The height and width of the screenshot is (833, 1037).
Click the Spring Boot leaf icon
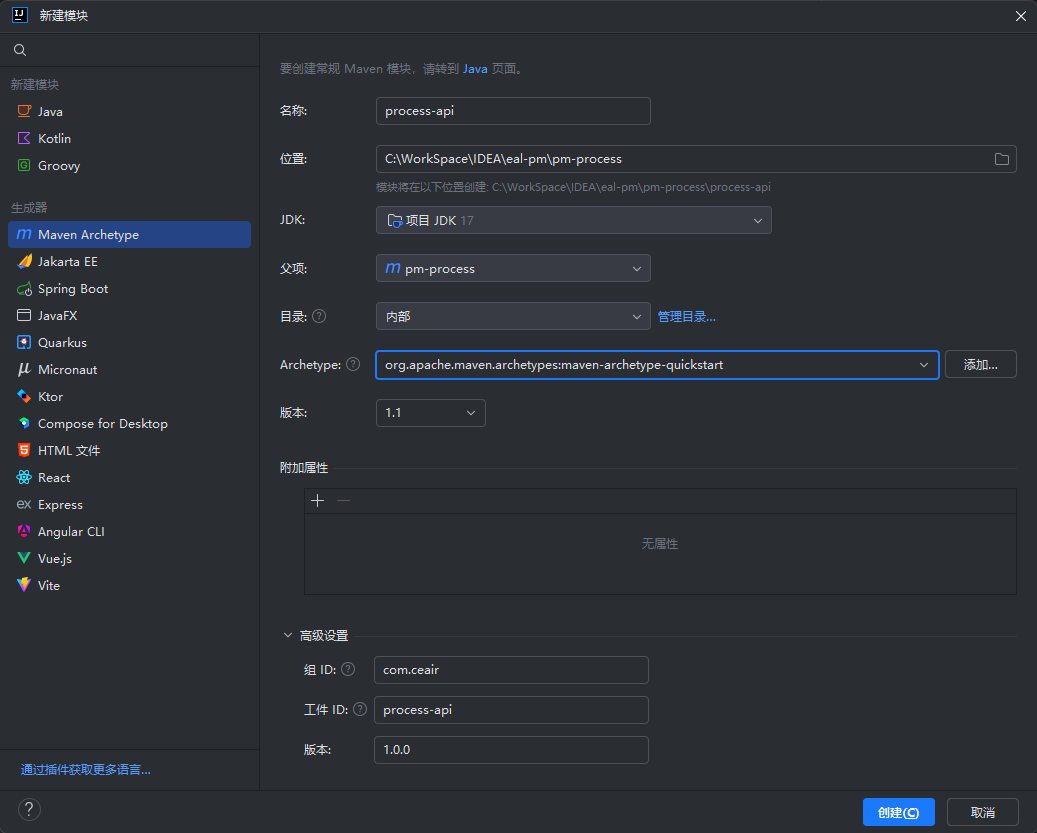click(24, 289)
